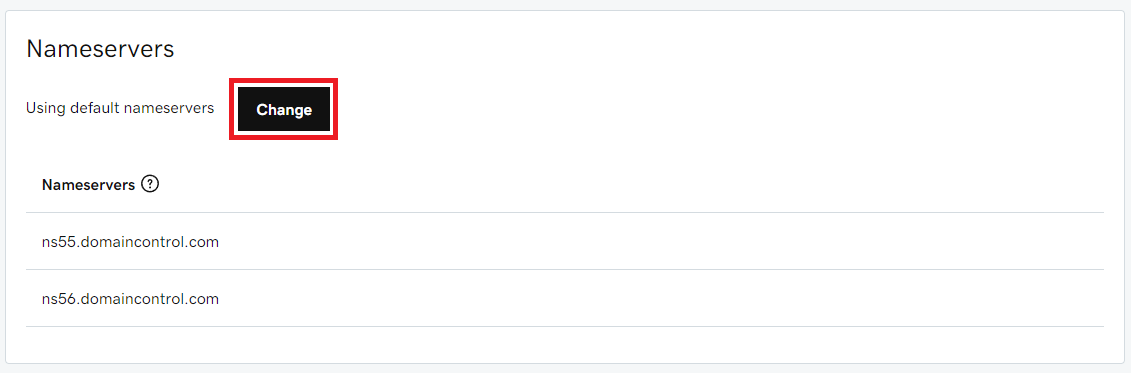Click the ns55.domaincontrol.com text
This screenshot has width=1131, height=373.
(x=131, y=242)
